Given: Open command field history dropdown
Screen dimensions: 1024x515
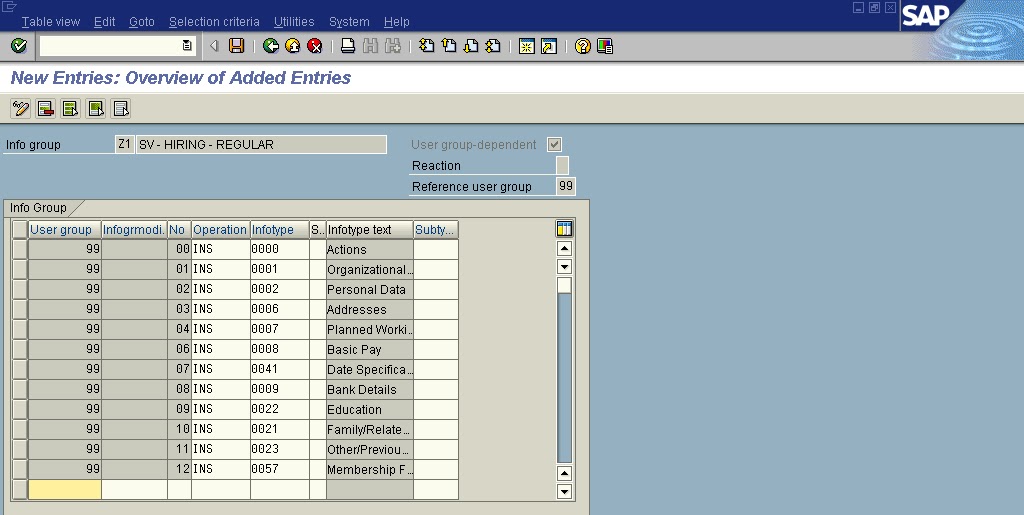Looking at the screenshot, I should pos(187,46).
